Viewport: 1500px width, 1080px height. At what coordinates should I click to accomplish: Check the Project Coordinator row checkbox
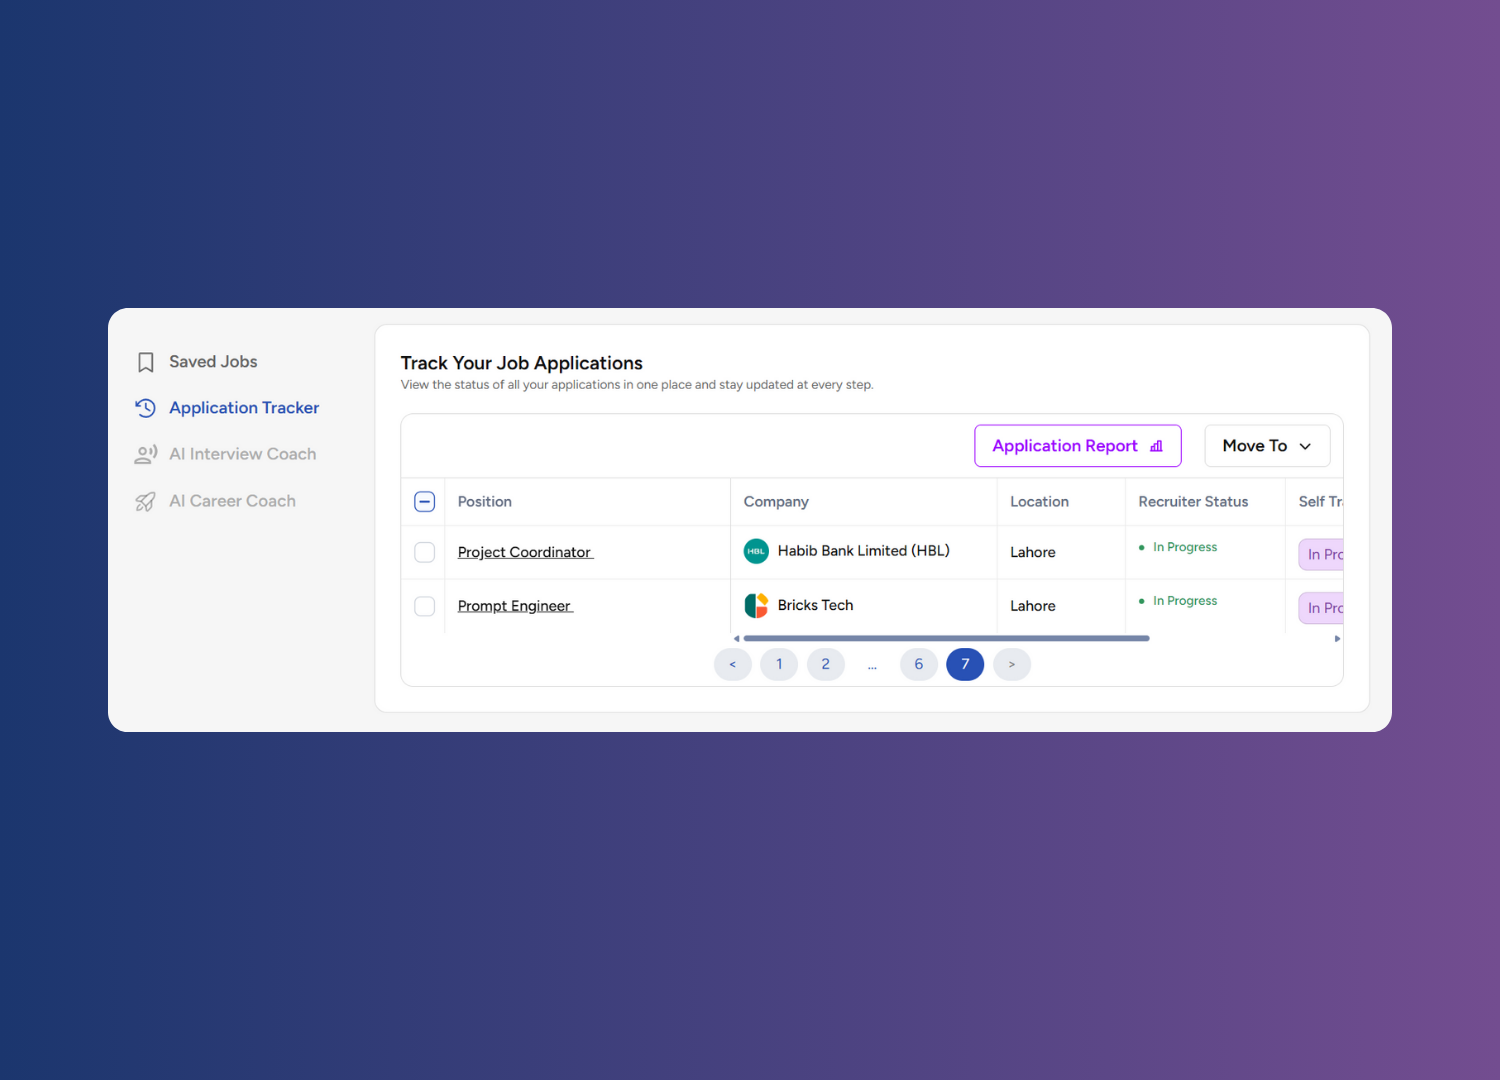click(424, 552)
